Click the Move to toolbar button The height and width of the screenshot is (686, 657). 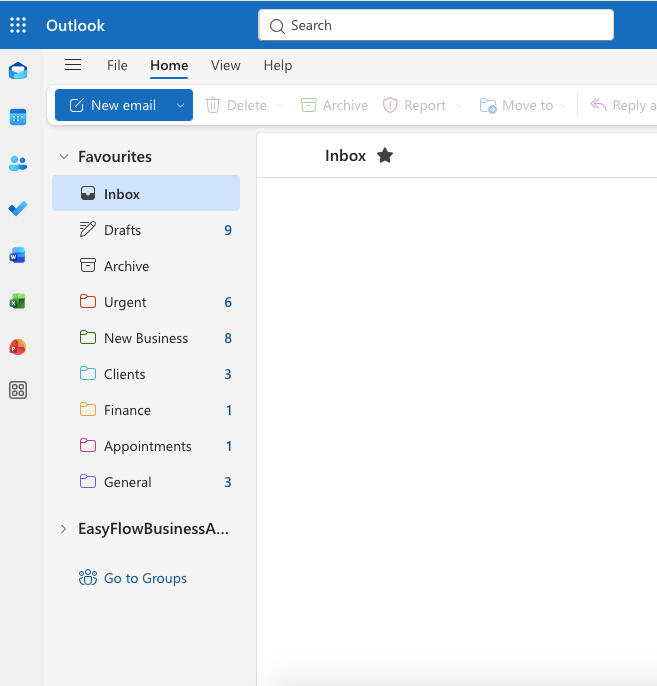coord(517,105)
